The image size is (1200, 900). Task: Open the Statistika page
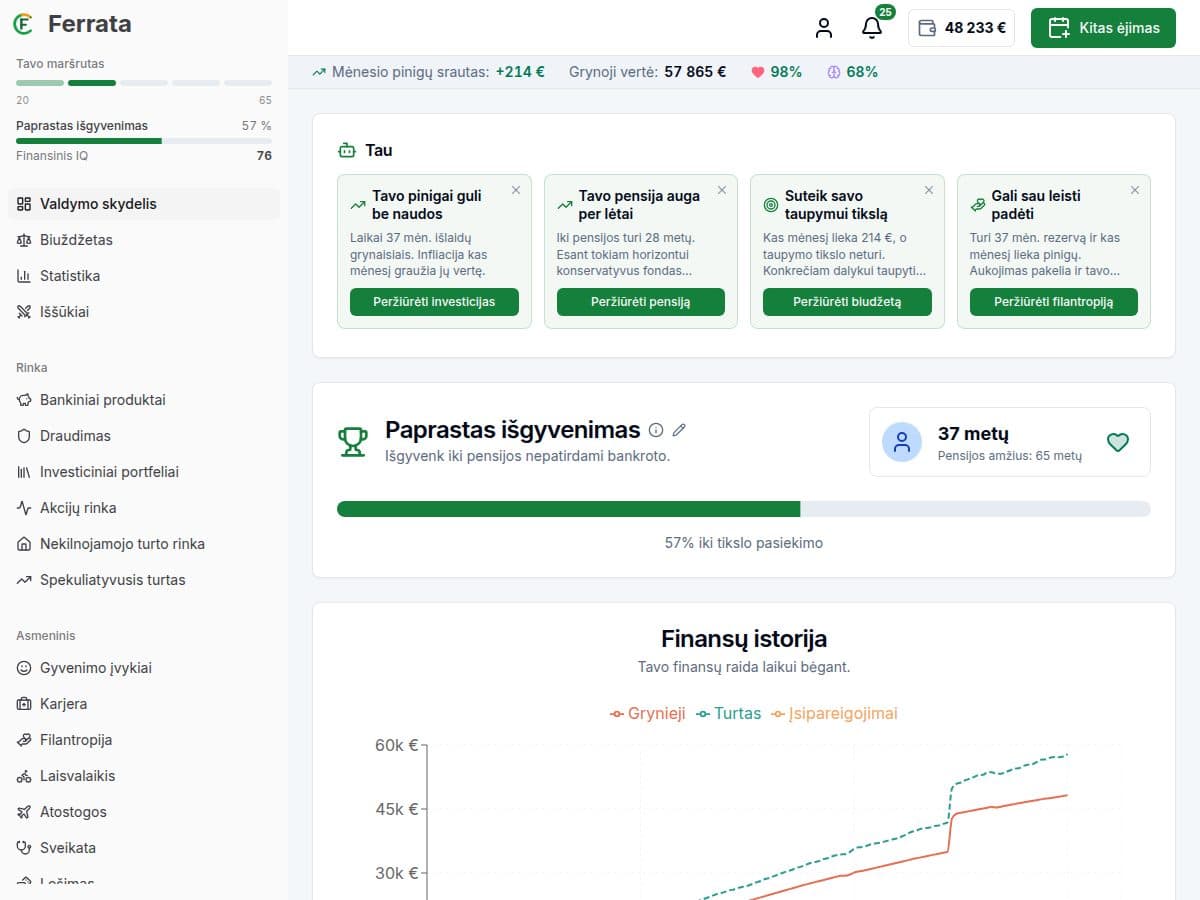pyautogui.click(x=144, y=276)
